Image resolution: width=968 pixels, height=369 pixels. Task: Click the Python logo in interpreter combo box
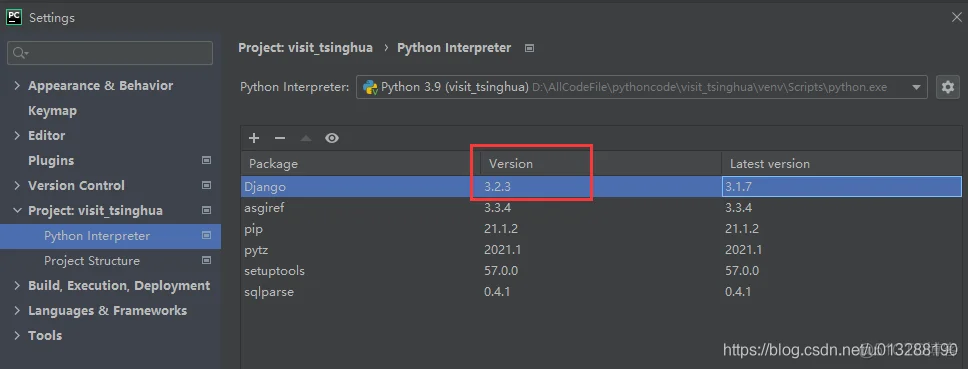pyautogui.click(x=370, y=87)
